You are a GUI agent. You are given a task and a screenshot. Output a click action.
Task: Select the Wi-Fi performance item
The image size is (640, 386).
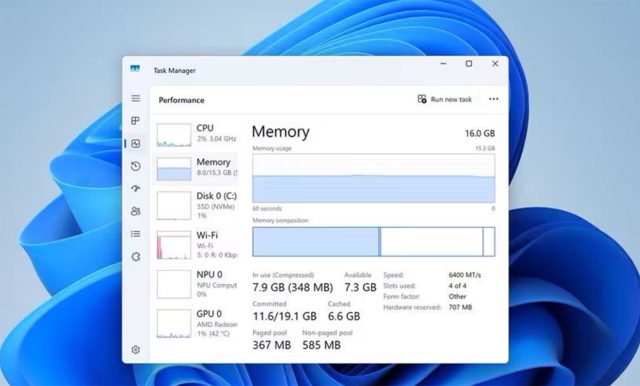click(196, 245)
